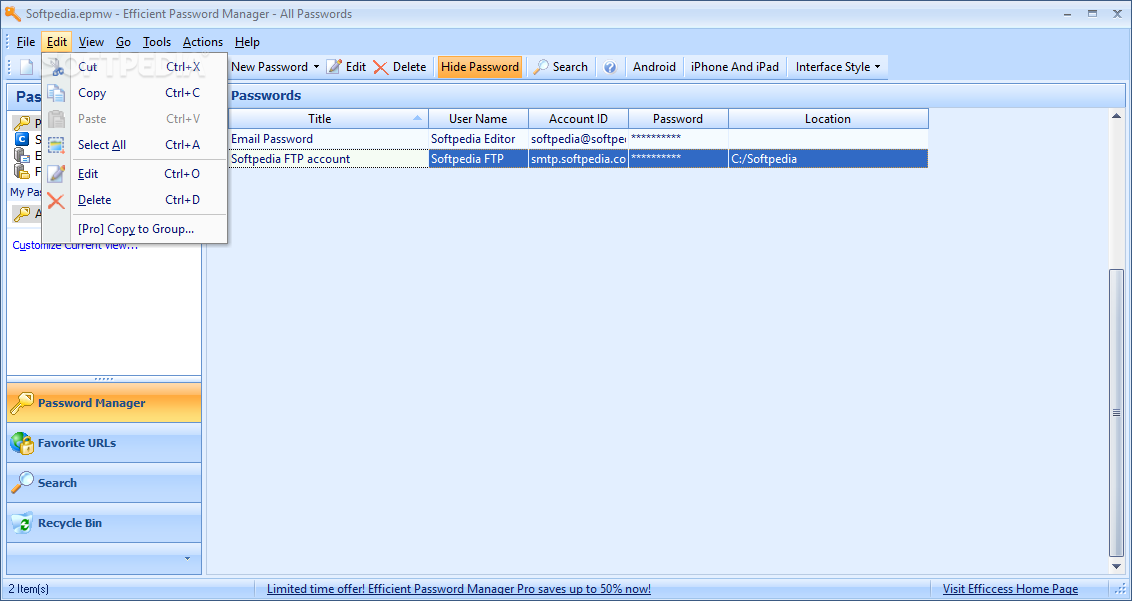Click the iPhone And iPad toolbar button
This screenshot has width=1132, height=601.
click(x=735, y=67)
